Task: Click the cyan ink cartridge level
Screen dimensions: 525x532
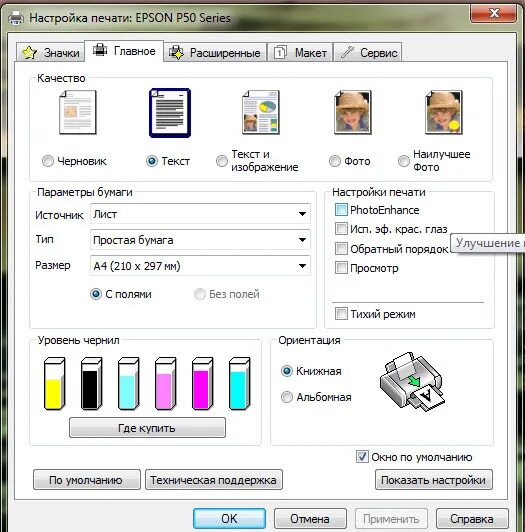Action: click(239, 383)
